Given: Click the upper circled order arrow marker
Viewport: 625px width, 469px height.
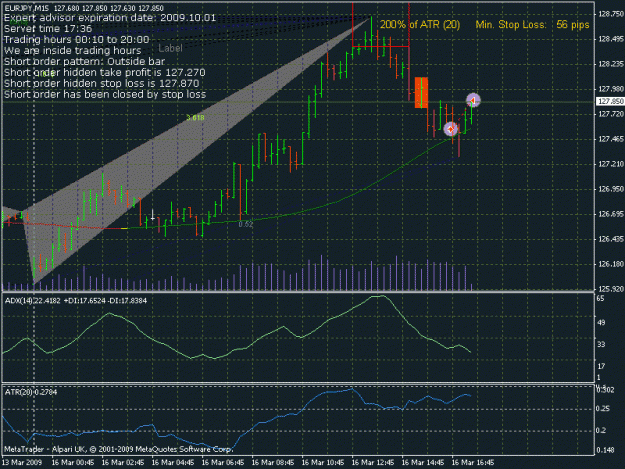Looking at the screenshot, I should (473, 100).
